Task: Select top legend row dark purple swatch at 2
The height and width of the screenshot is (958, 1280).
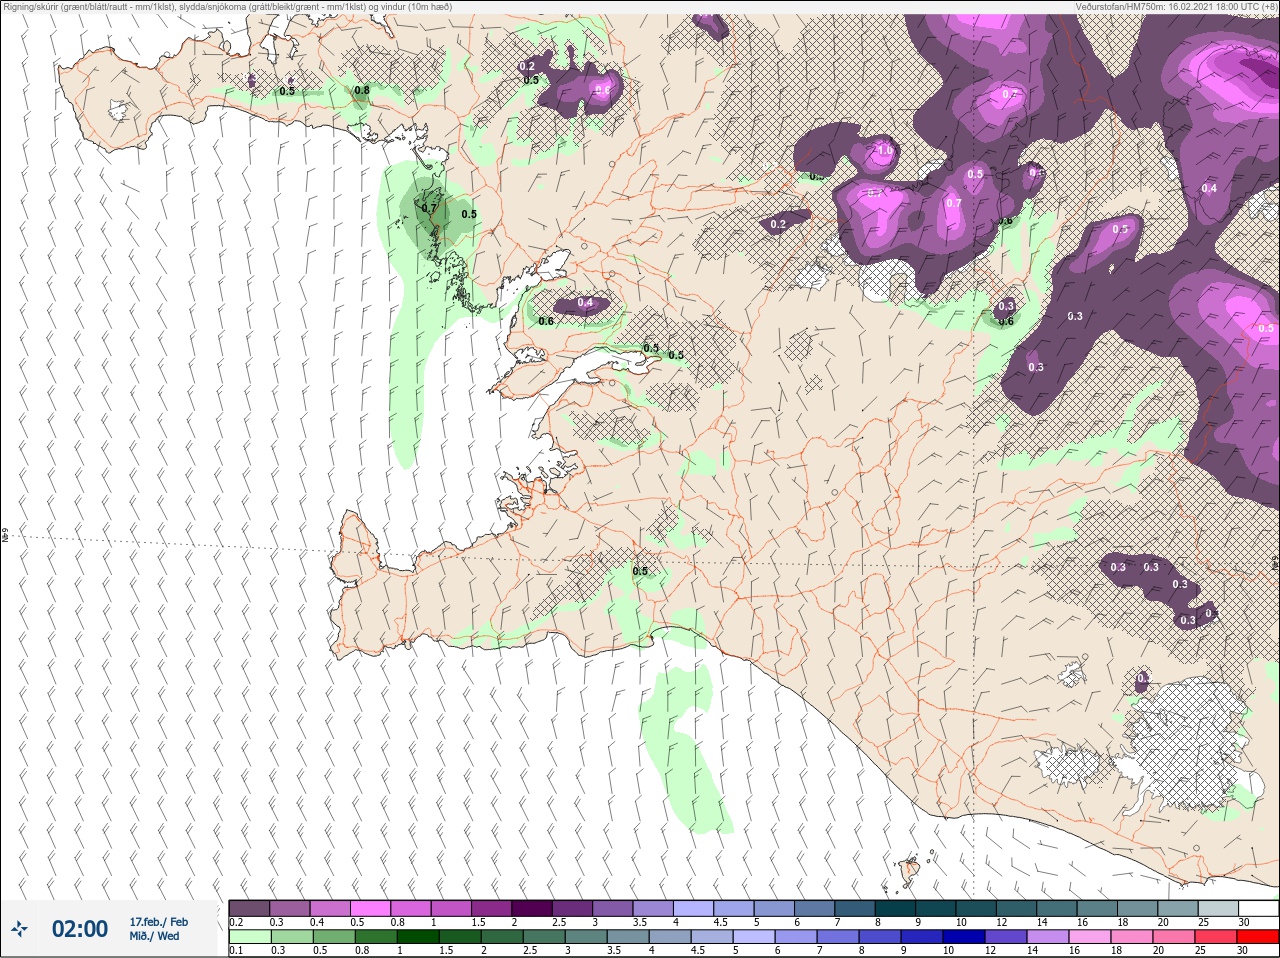Action: (x=534, y=908)
